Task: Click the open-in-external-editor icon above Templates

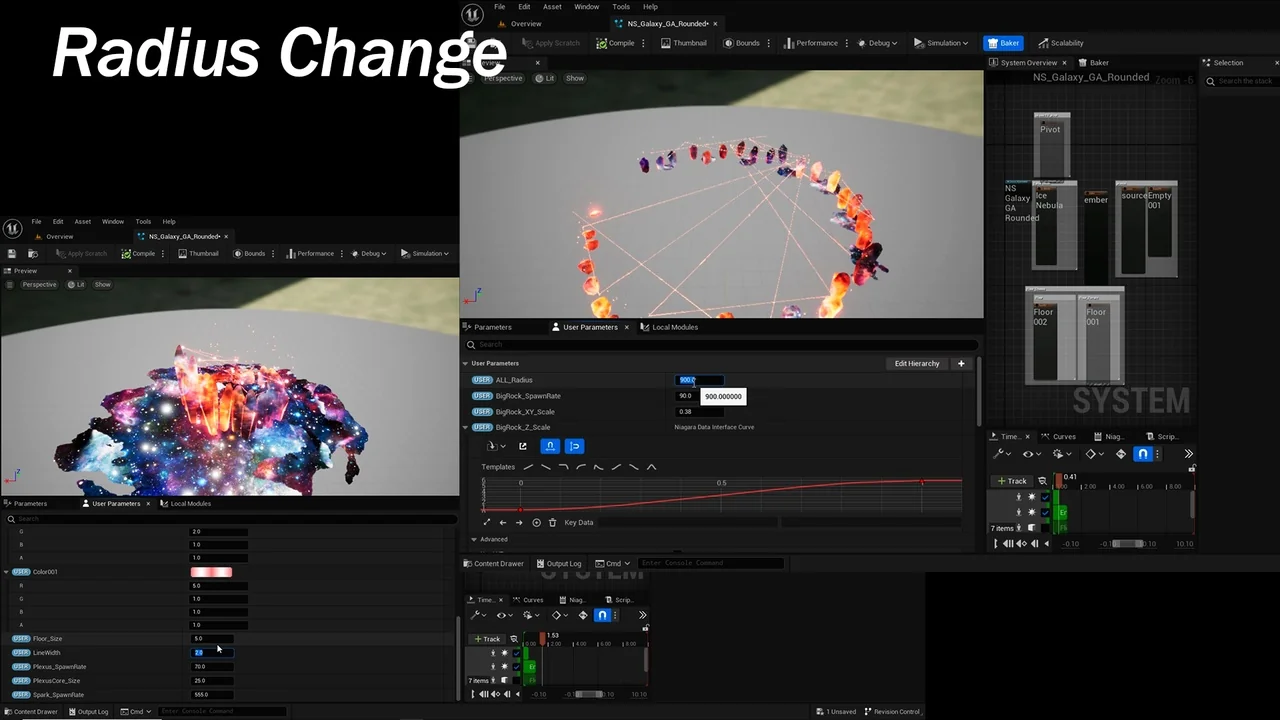Action: pyautogui.click(x=522, y=446)
